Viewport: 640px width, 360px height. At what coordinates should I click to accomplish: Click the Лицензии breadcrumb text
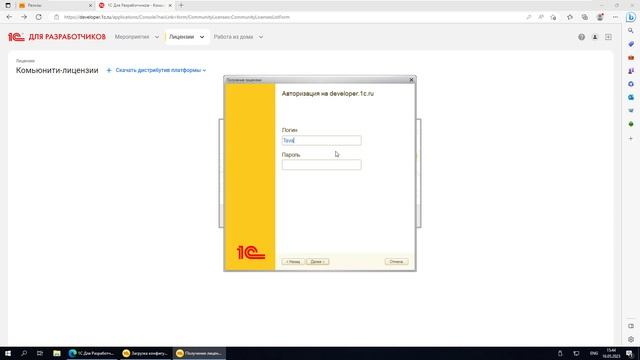[x=25, y=61]
